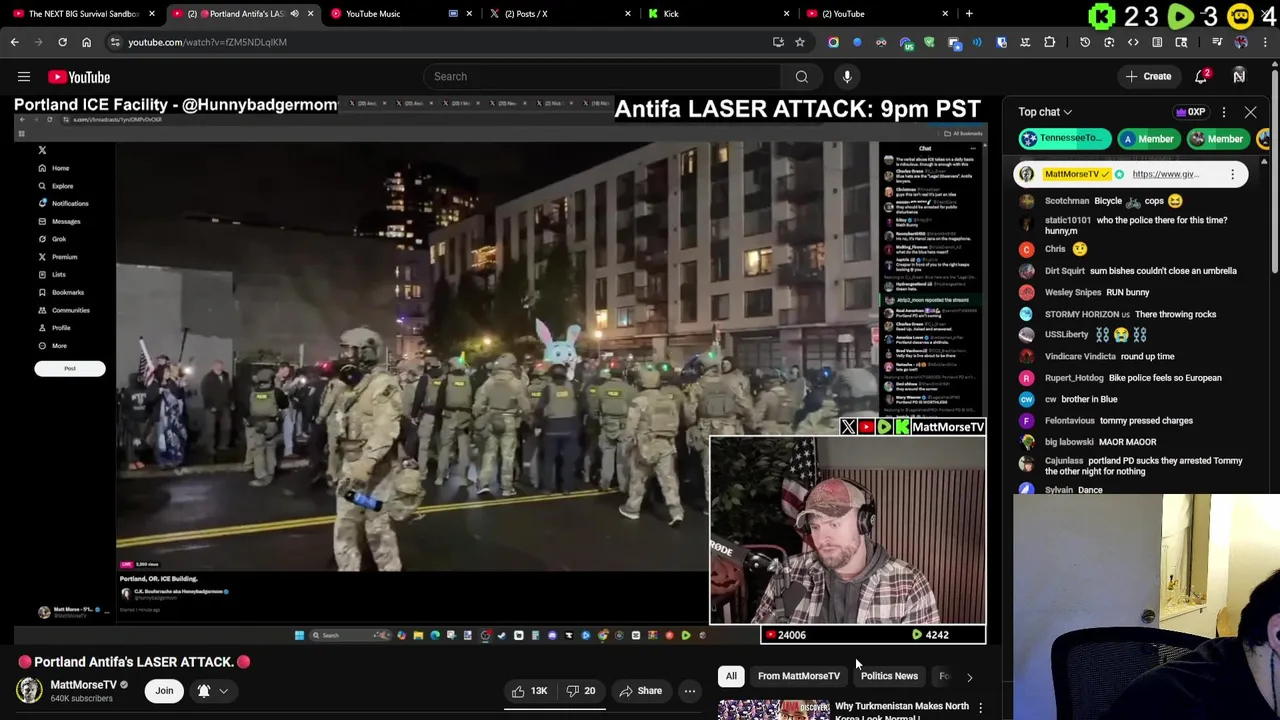Like the video with thumbs up
1280x720 pixels.
point(529,691)
